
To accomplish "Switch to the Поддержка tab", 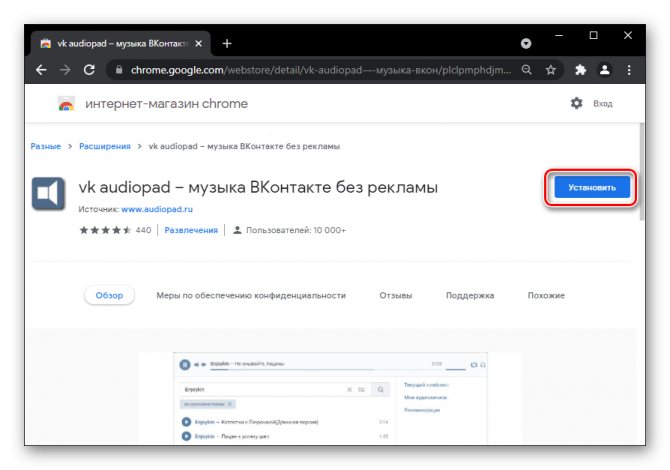I will pos(470,296).
